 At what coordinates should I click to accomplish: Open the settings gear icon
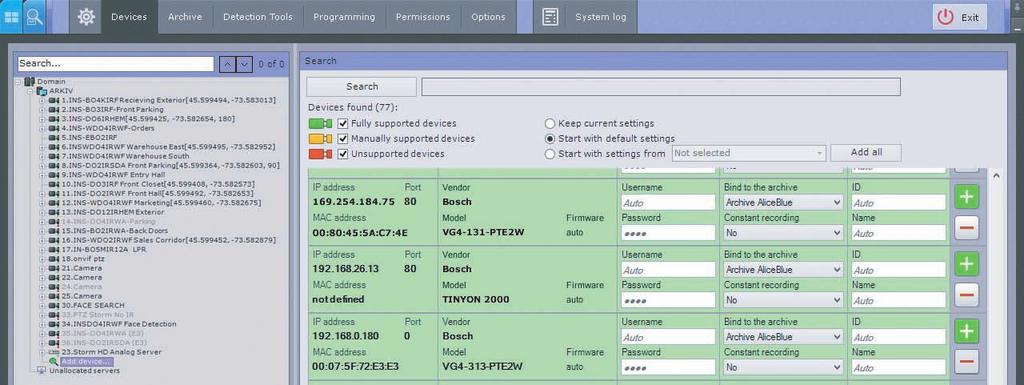[x=86, y=17]
